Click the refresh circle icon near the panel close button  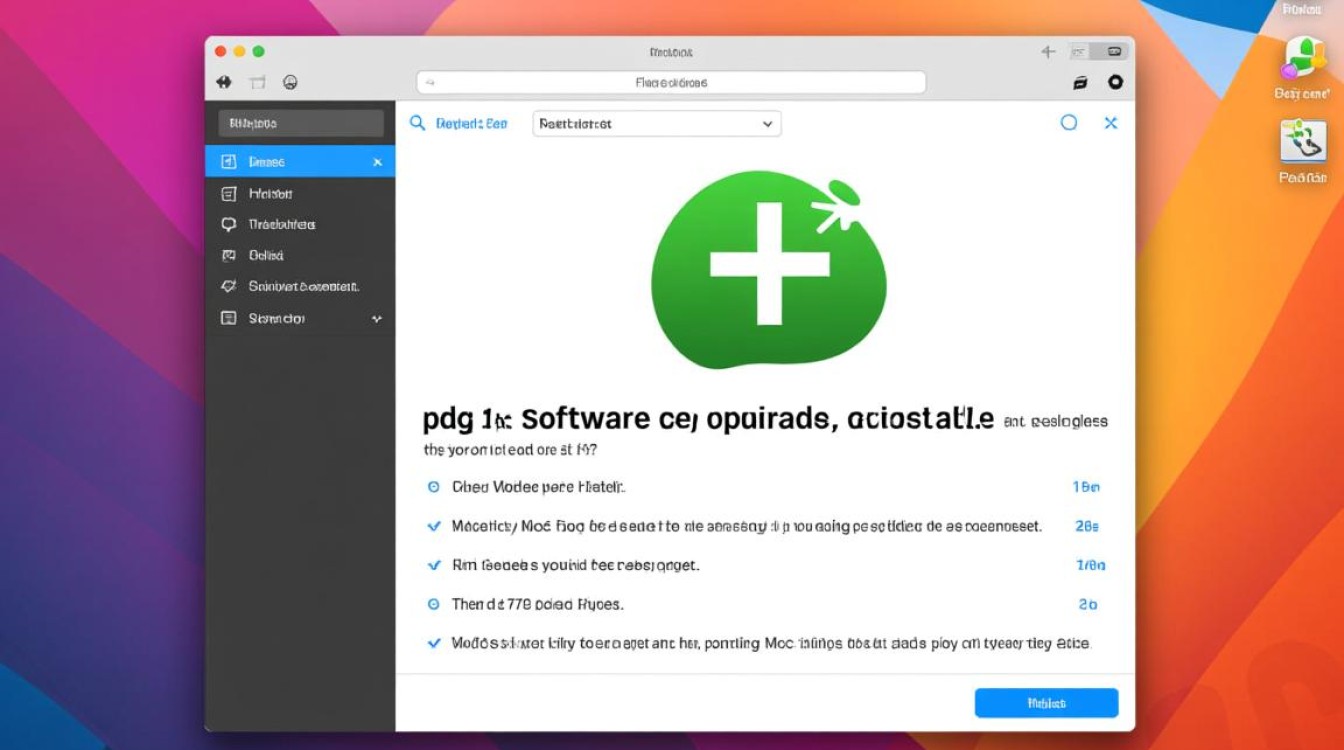(x=1069, y=122)
